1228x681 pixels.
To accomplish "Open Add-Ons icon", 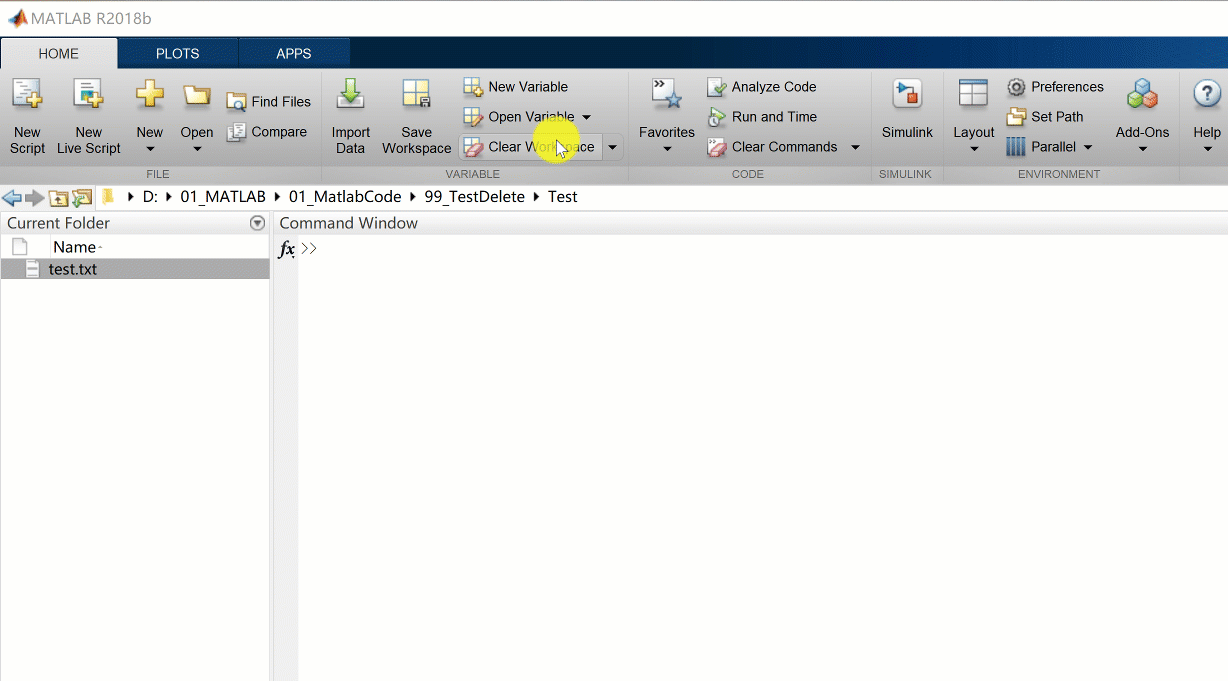I will (x=1142, y=95).
